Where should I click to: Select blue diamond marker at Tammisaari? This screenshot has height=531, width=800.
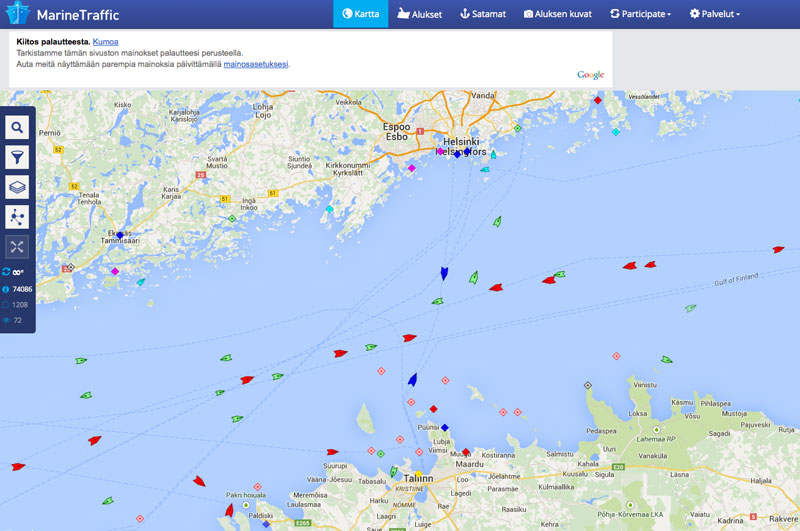pos(120,235)
